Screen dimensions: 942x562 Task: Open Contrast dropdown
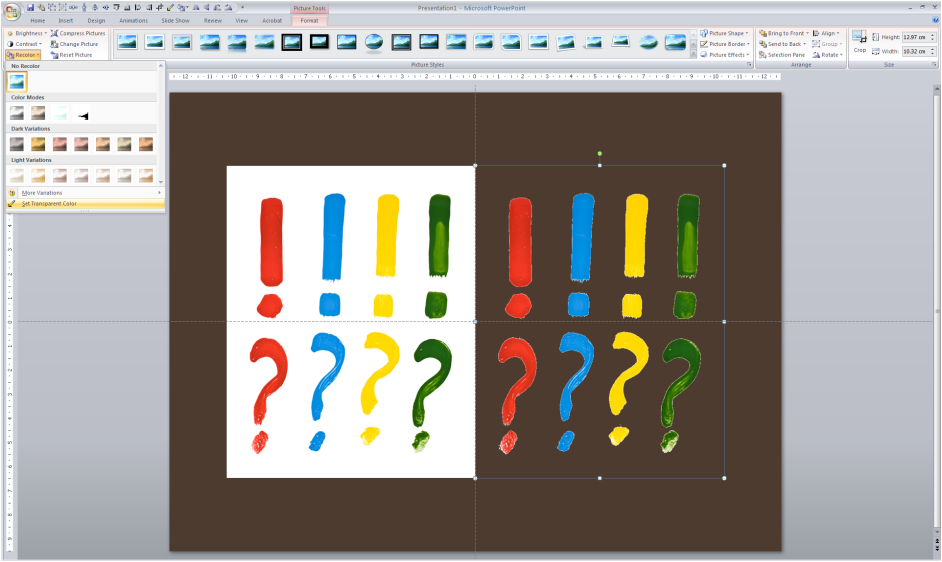[x=25, y=44]
